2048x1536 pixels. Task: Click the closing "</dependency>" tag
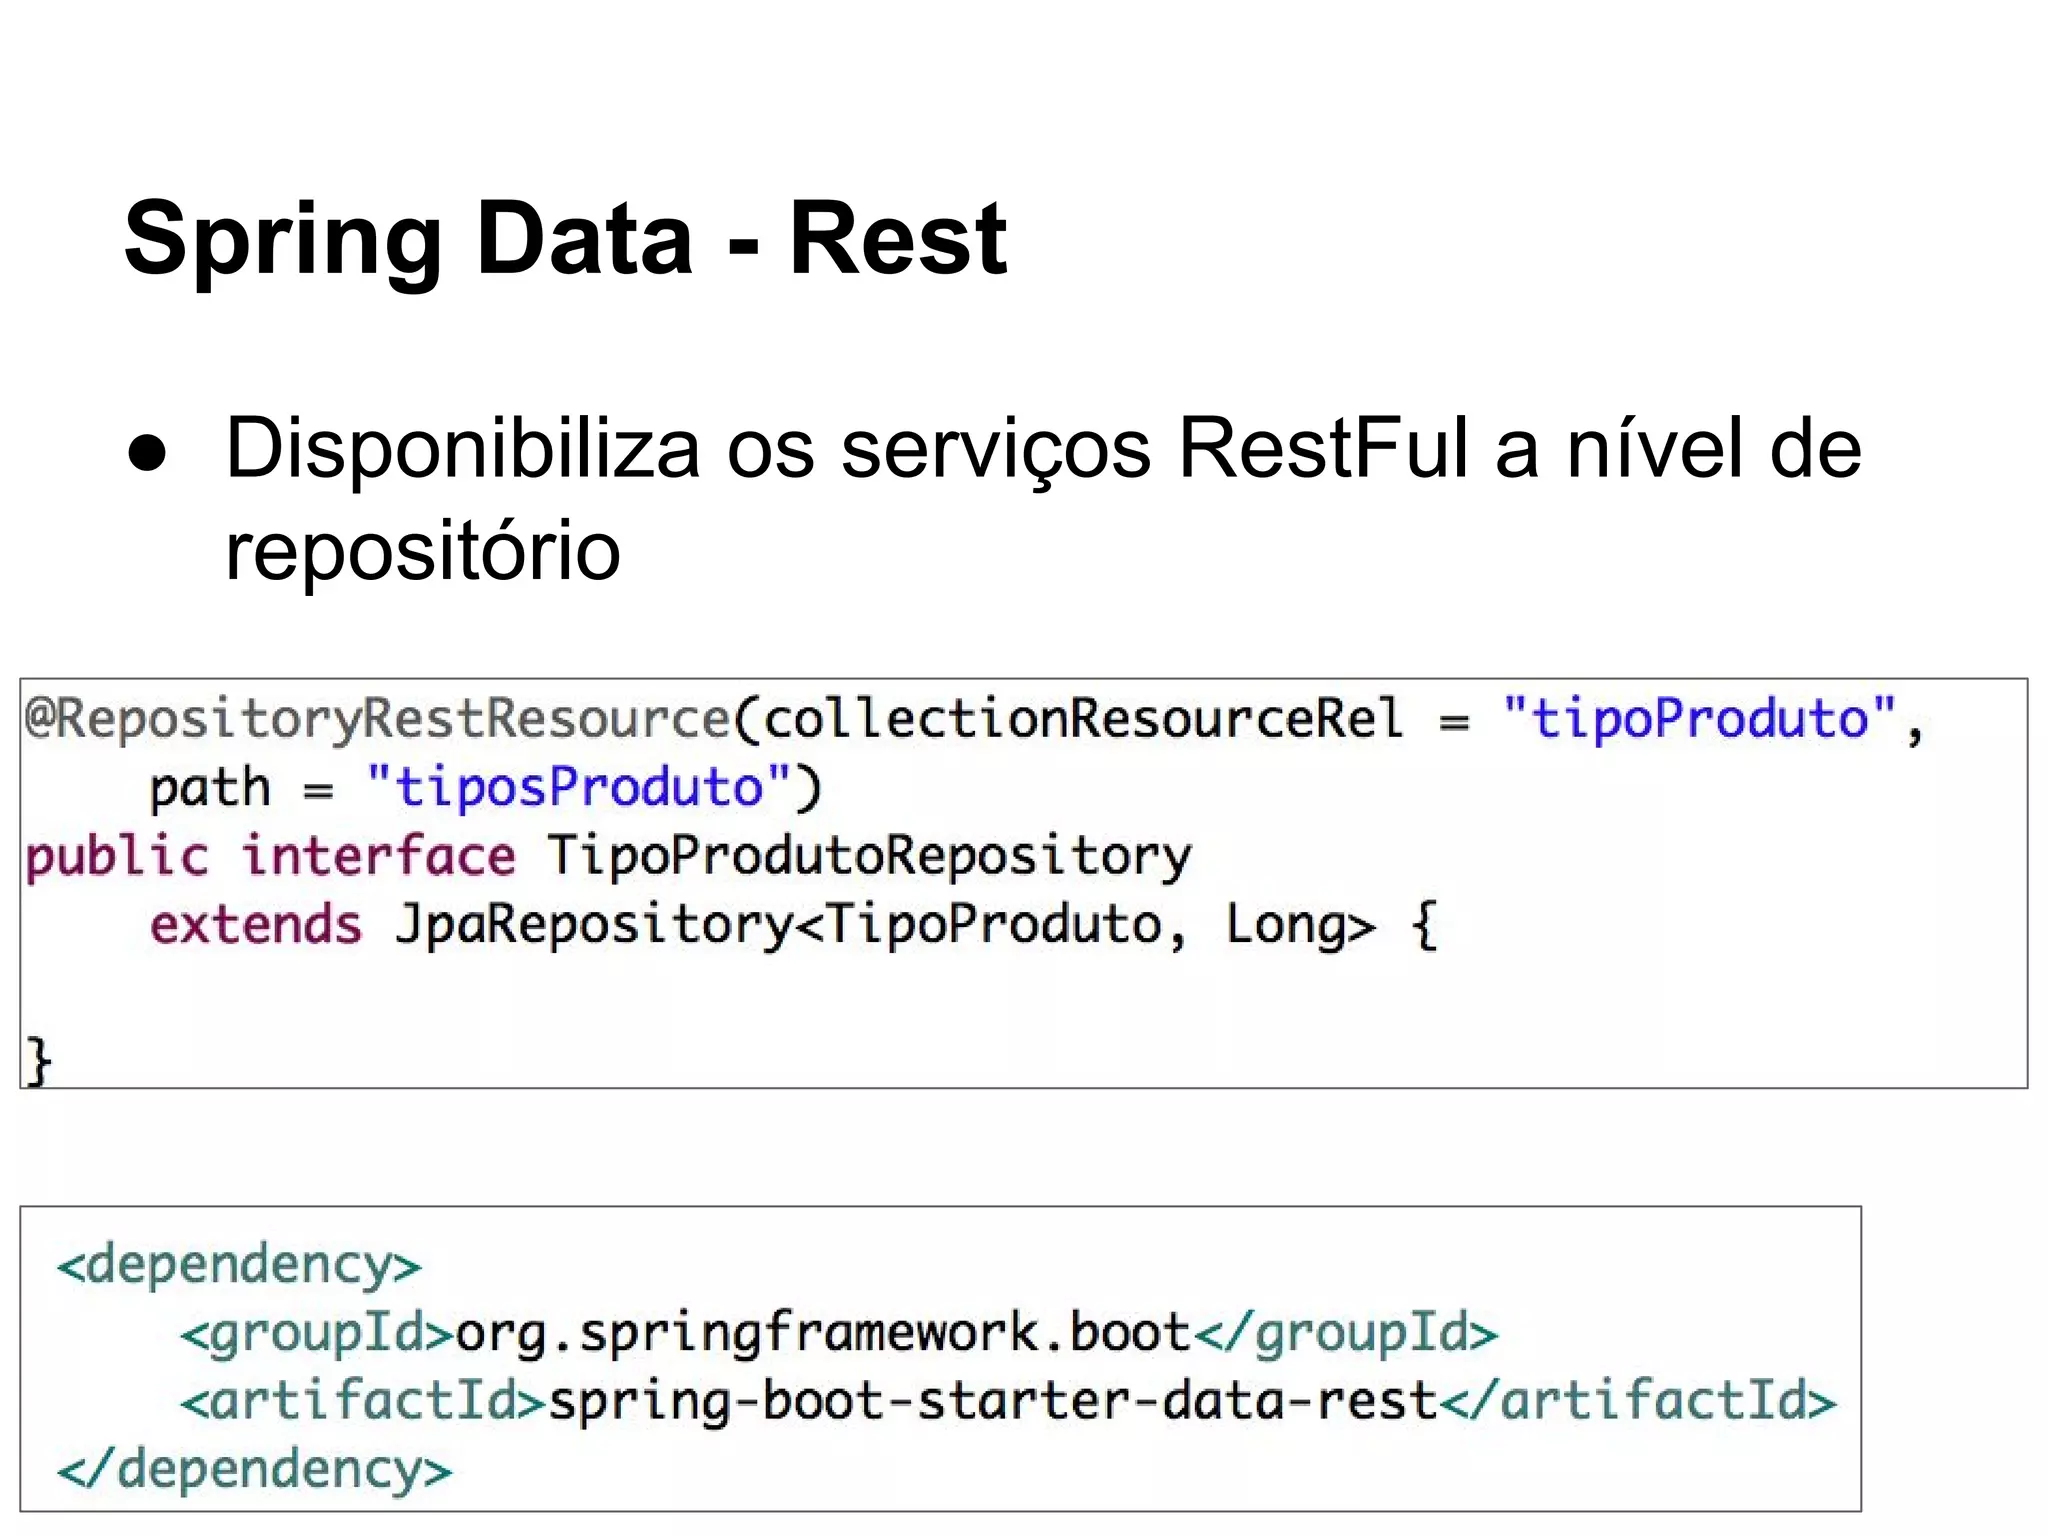pos(254,1469)
